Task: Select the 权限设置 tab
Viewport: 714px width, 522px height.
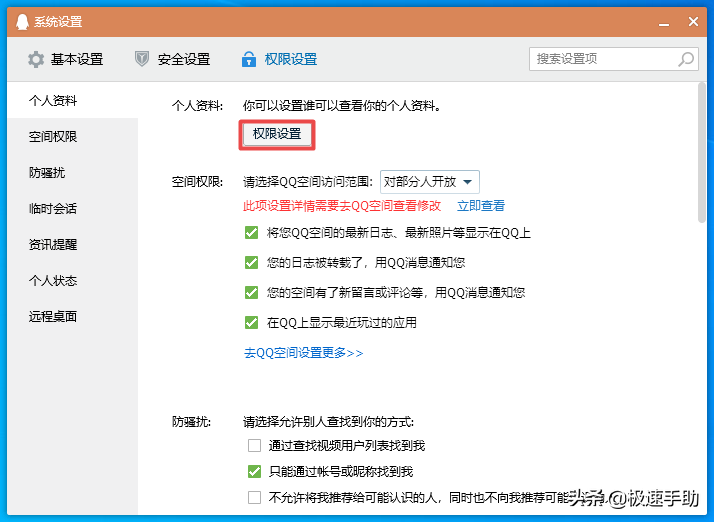Action: (x=279, y=59)
